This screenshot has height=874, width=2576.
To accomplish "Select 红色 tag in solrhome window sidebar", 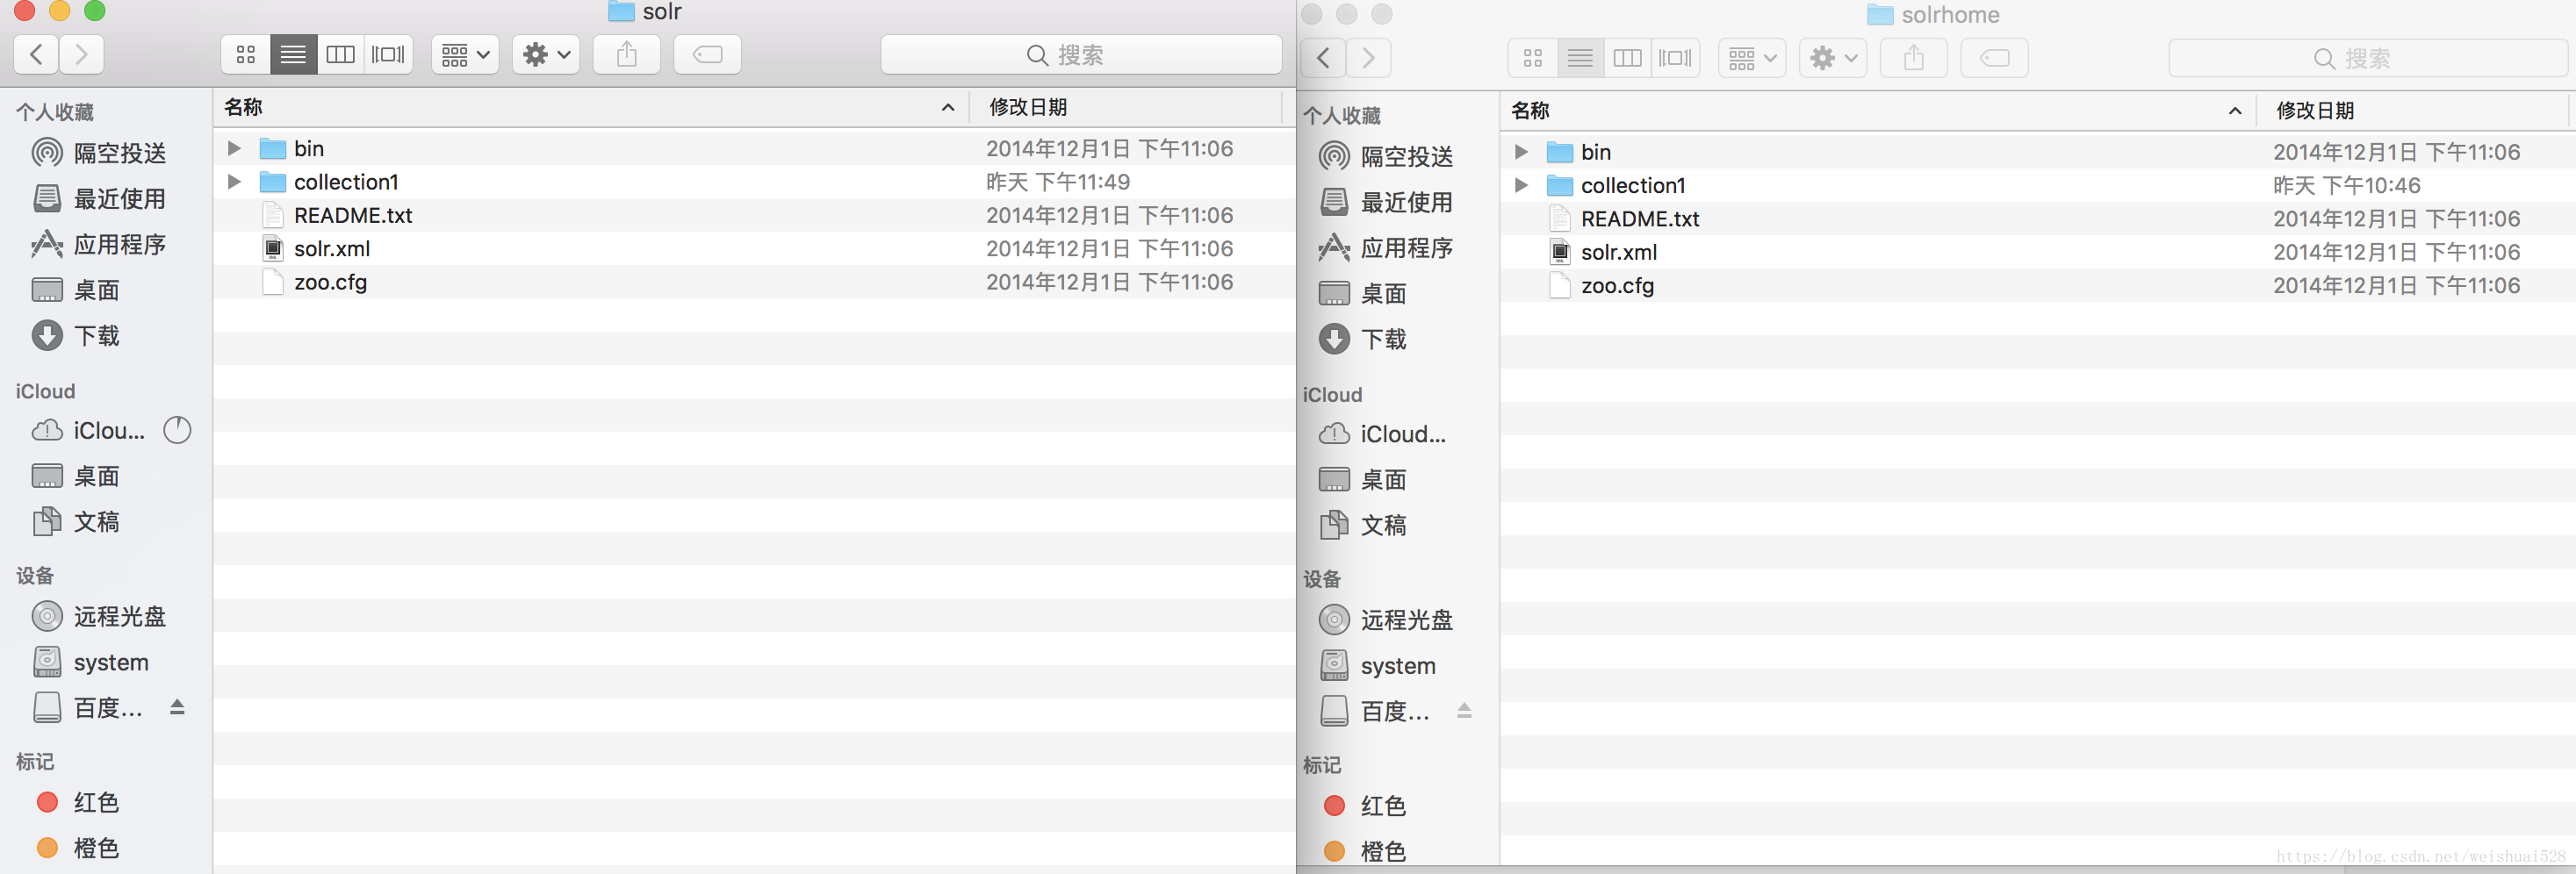I will tap(1364, 806).
